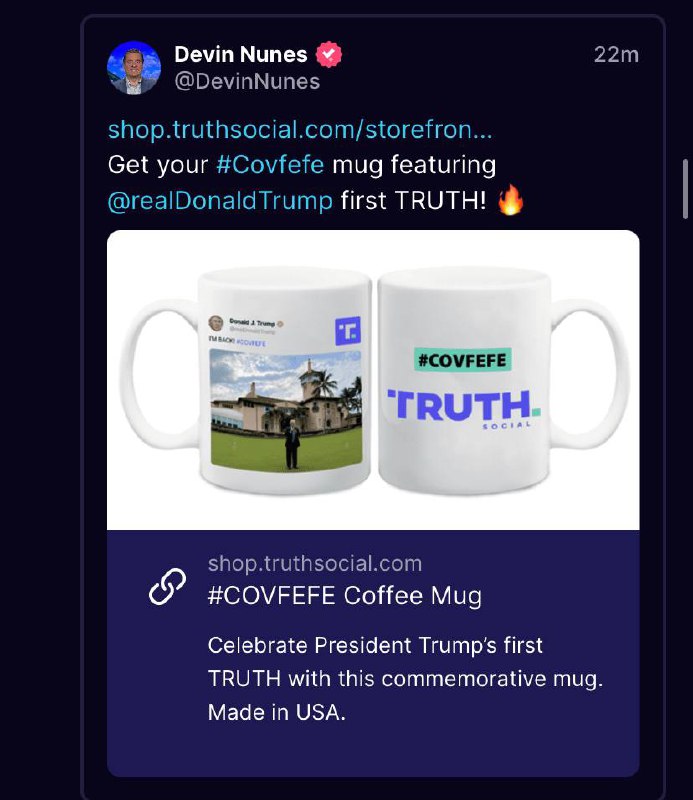Click the vertical scrollbar thumb at right edge
The width and height of the screenshot is (693, 800).
coord(685,189)
